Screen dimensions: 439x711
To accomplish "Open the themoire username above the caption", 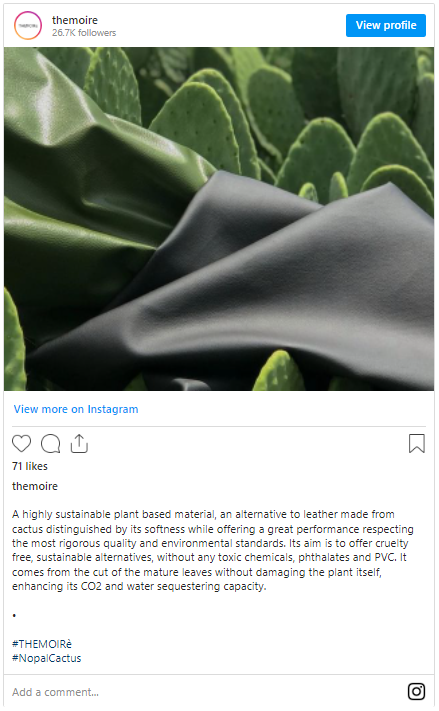I will [x=35, y=486].
